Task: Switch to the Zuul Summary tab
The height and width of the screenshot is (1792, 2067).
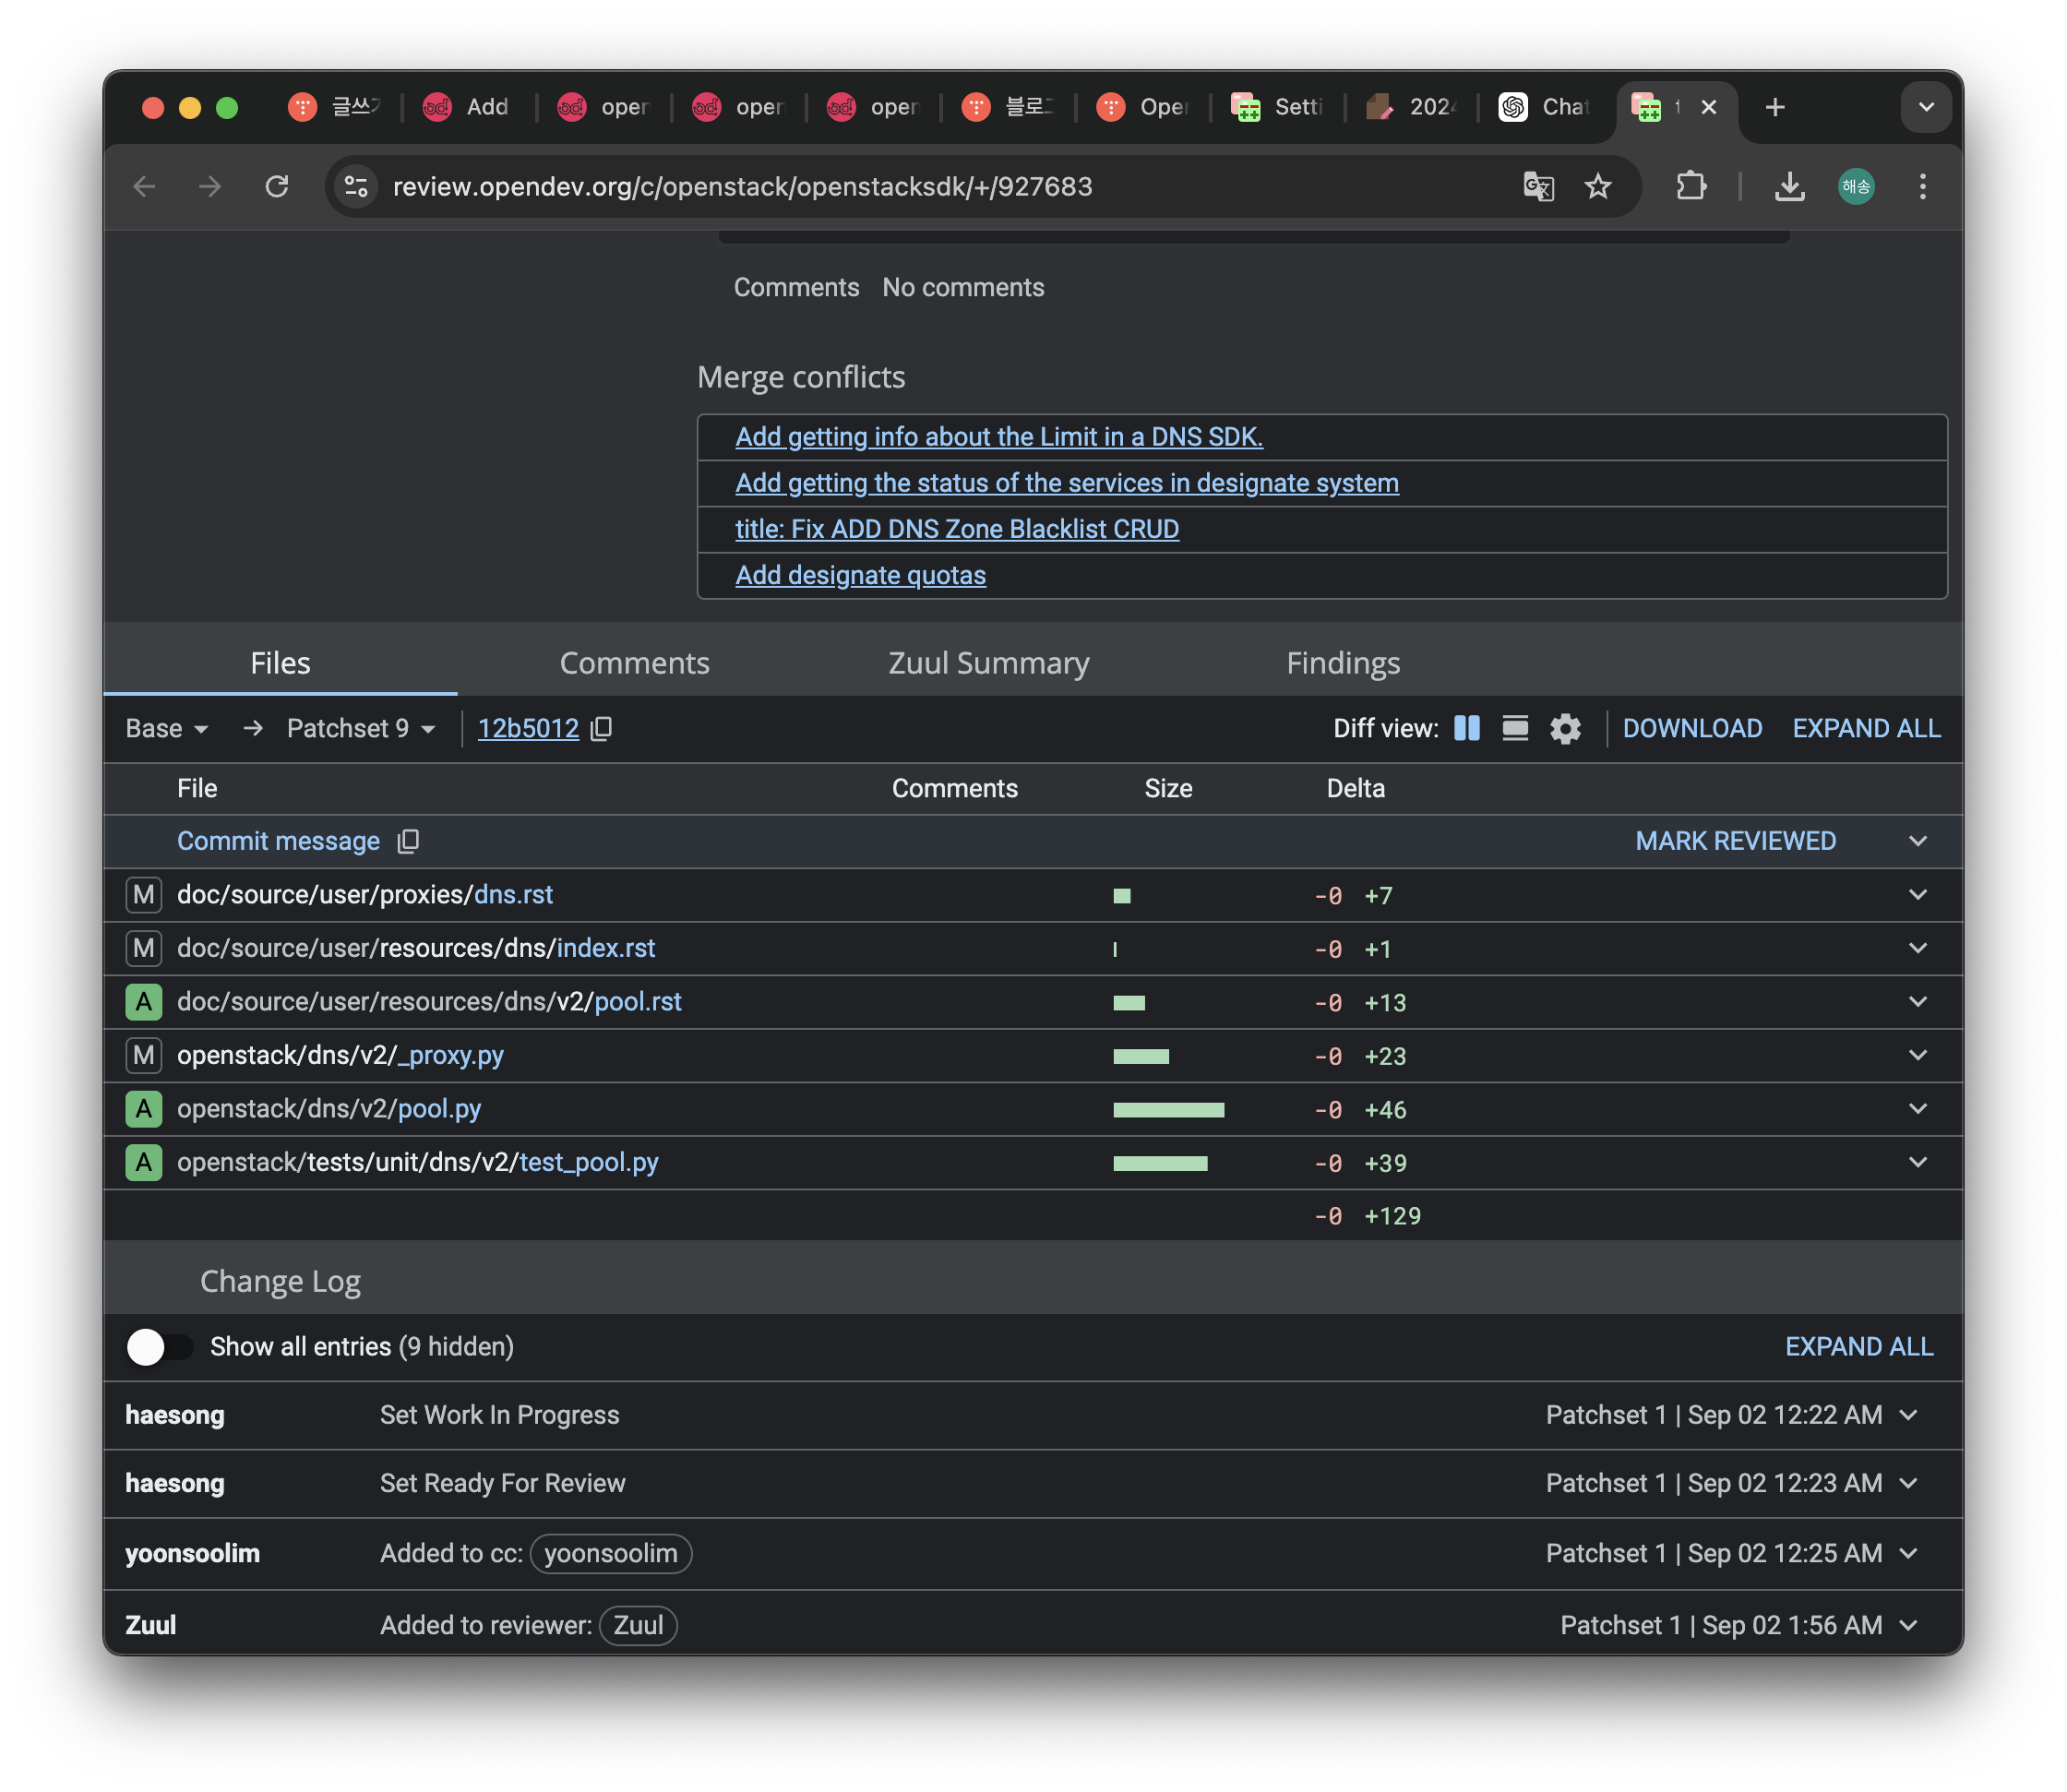Action: [988, 663]
